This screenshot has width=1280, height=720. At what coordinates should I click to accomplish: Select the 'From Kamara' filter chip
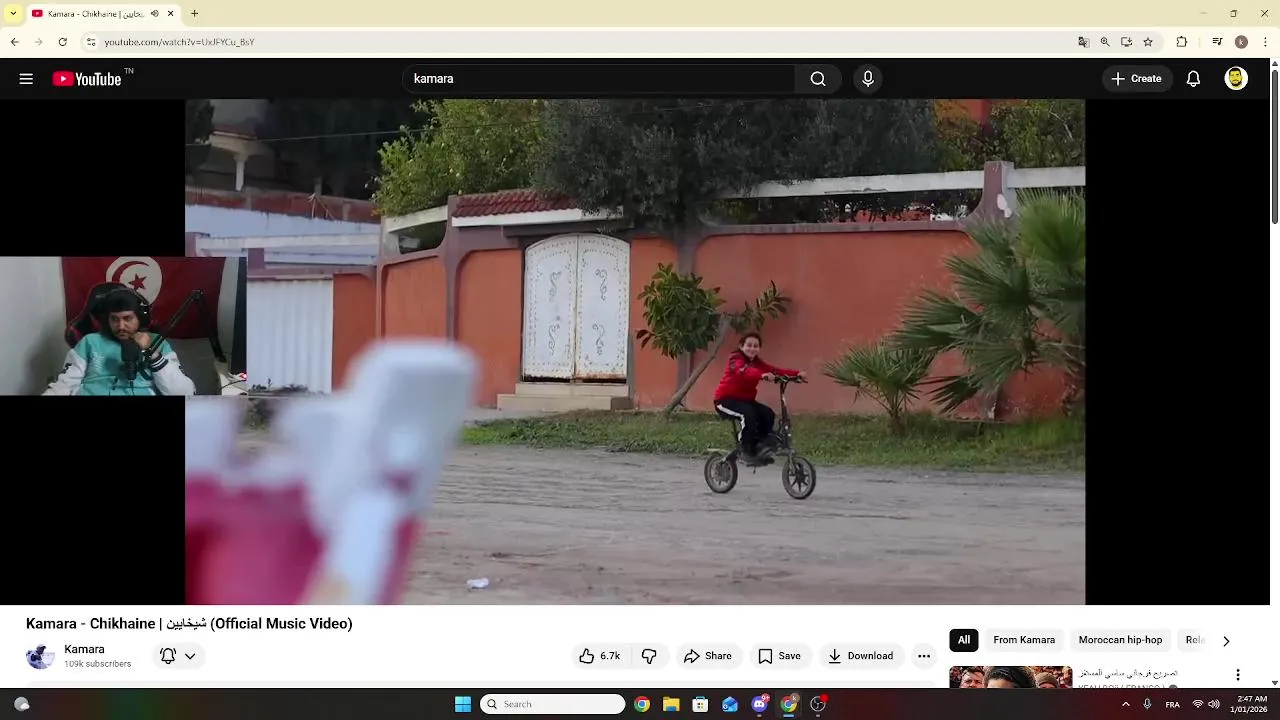point(1024,640)
